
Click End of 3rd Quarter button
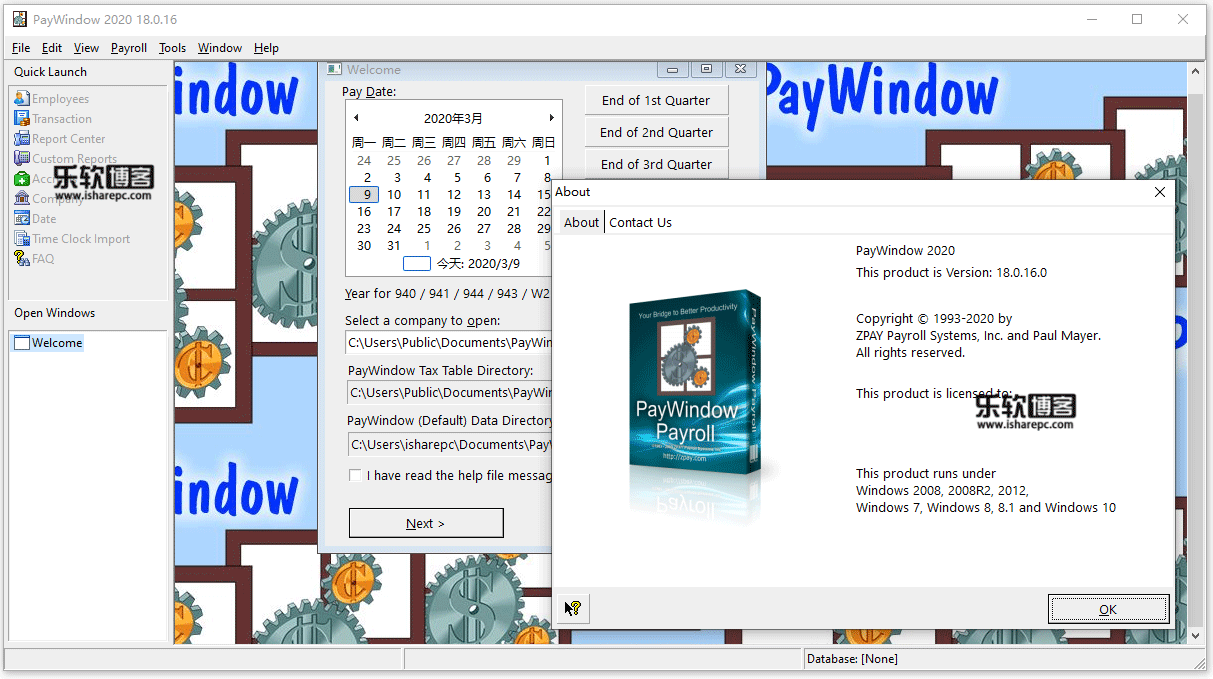[656, 164]
